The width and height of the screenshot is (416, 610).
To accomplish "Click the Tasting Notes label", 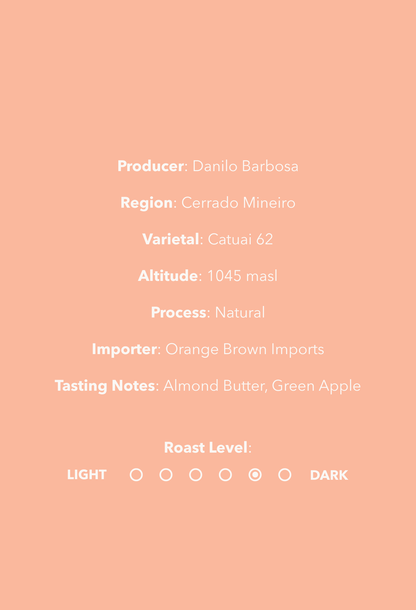I will [105, 386].
